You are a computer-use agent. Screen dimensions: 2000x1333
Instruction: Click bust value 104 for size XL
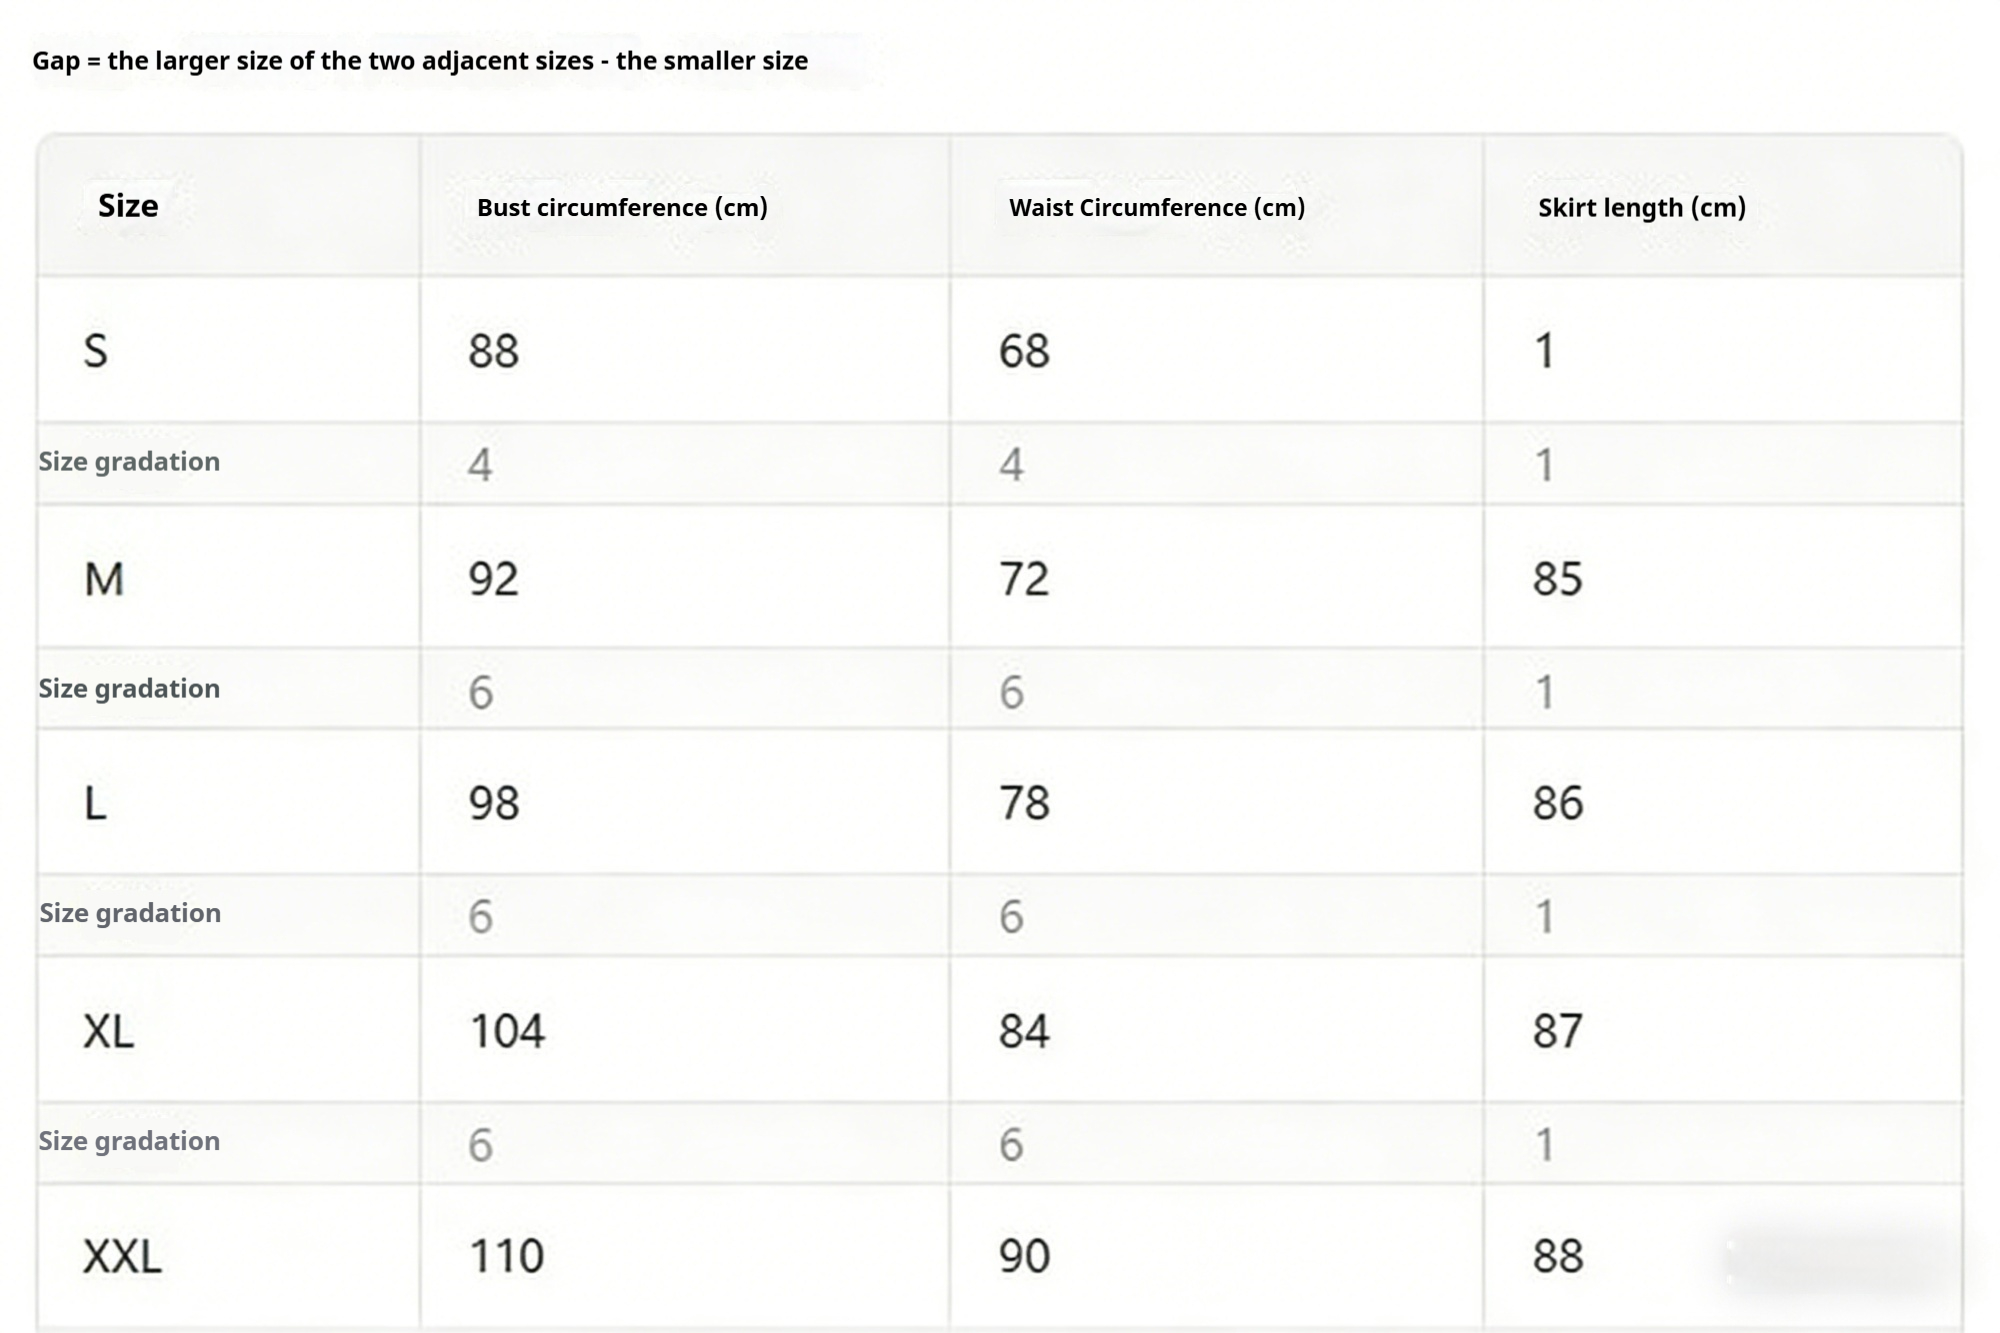(x=507, y=1031)
